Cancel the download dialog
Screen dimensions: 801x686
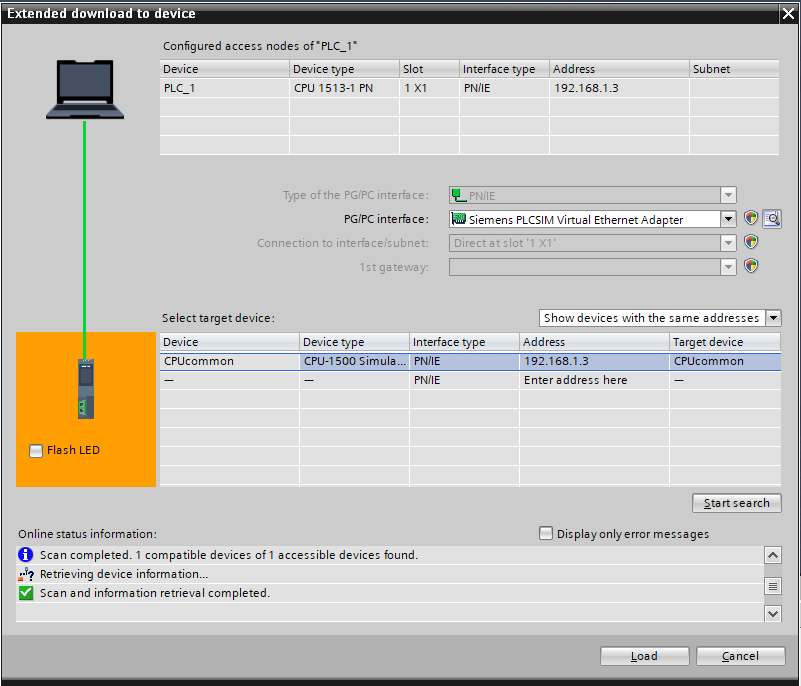pos(740,656)
